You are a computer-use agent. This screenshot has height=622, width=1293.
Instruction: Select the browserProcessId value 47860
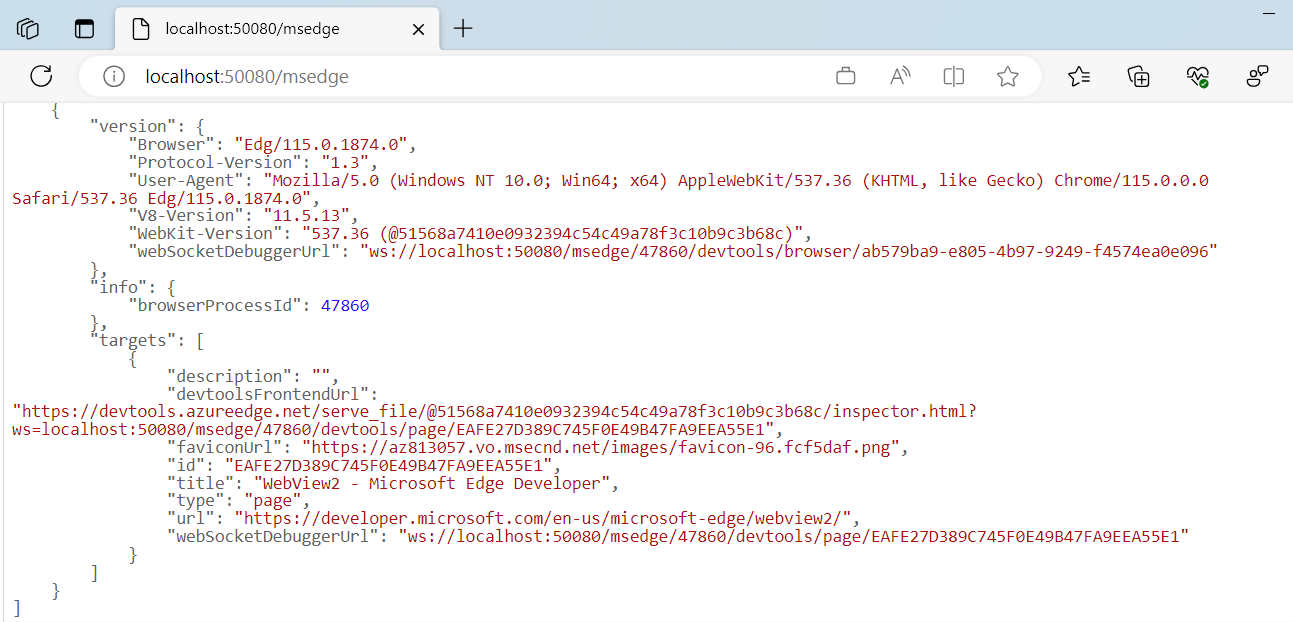tap(344, 304)
